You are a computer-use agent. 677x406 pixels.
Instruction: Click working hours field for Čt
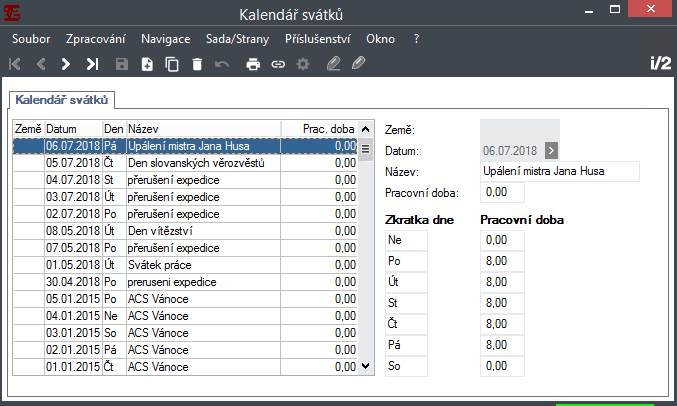point(502,324)
